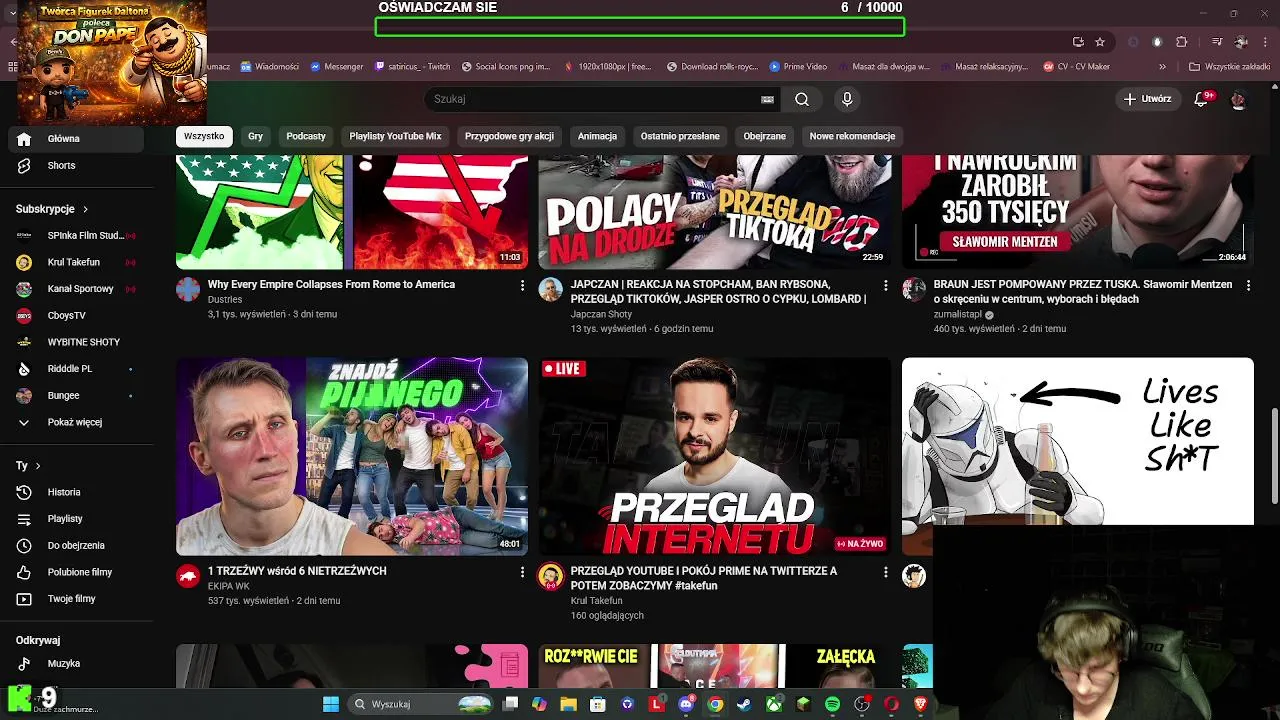Play the ZNAJDŹ PIJANEGO video thumbnail
This screenshot has width=1280, height=720.
(352, 456)
